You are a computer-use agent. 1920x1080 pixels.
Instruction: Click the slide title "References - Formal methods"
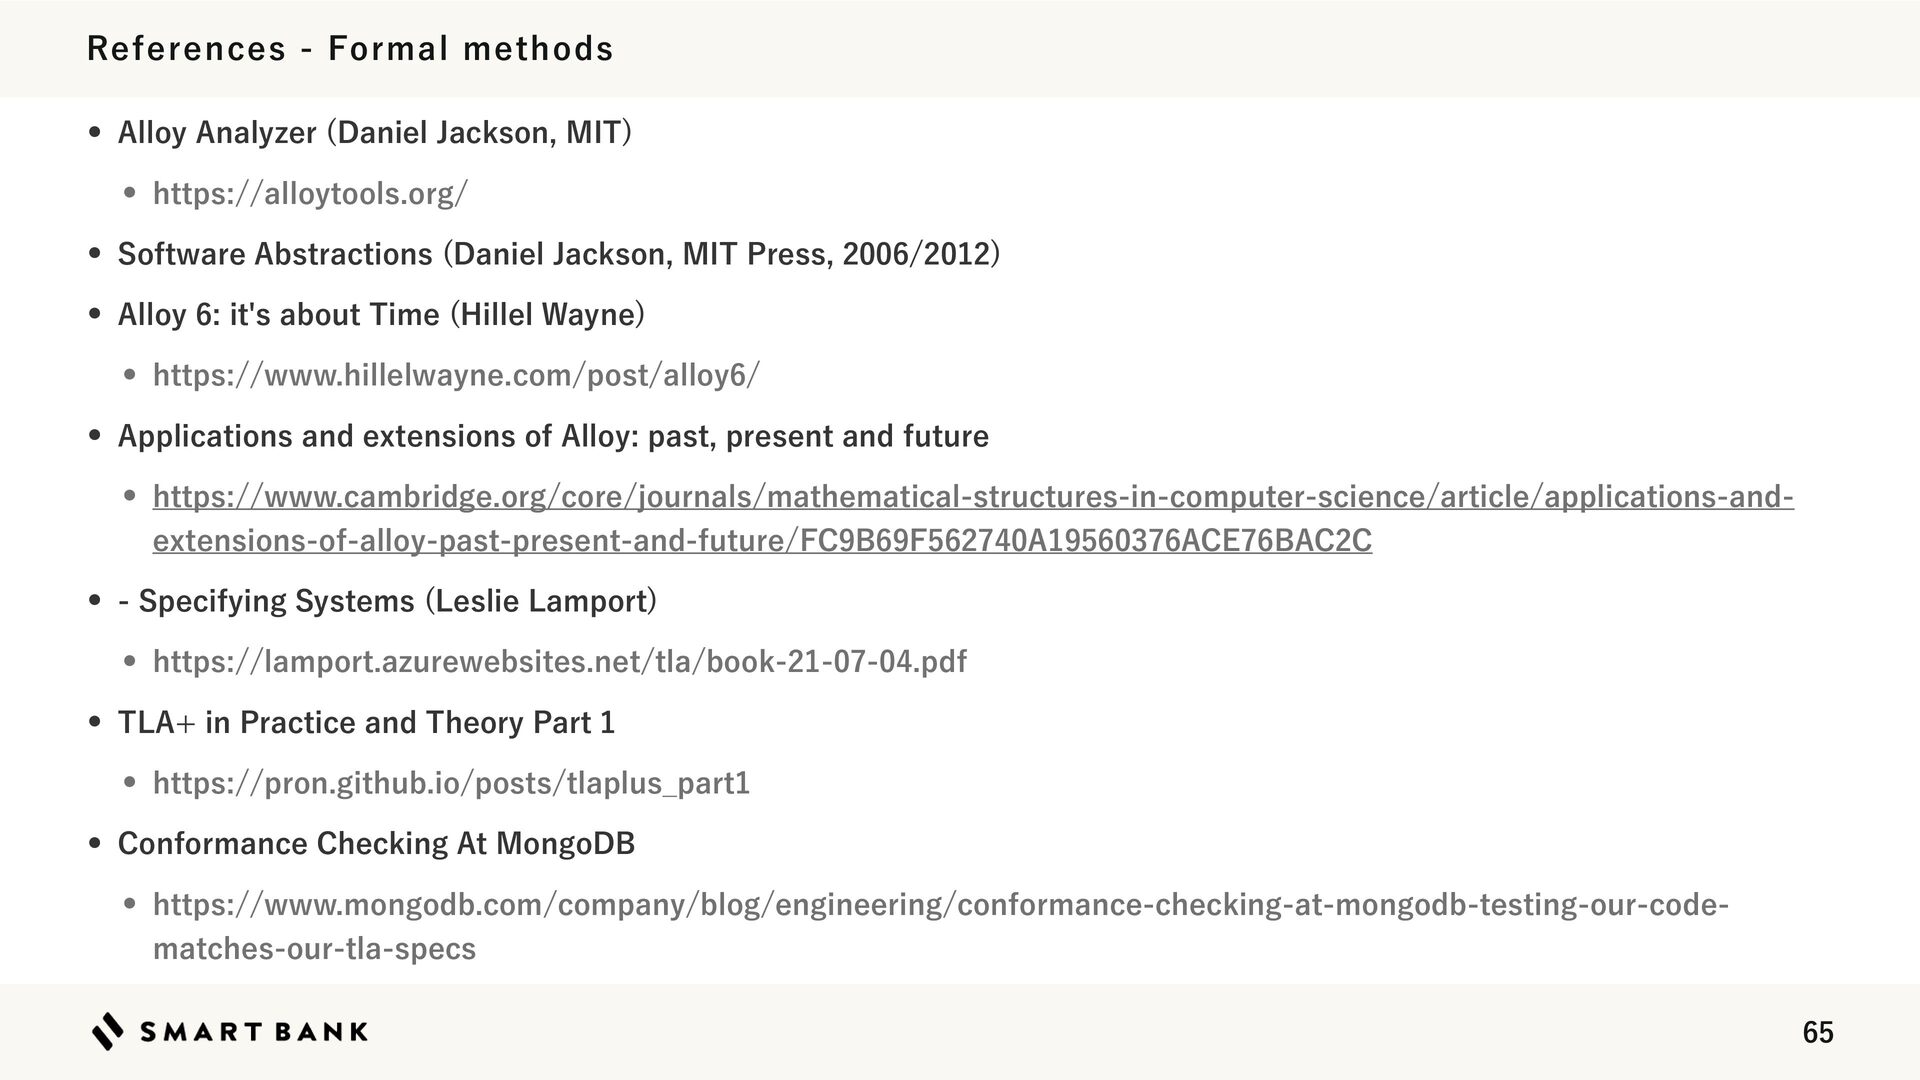point(350,48)
